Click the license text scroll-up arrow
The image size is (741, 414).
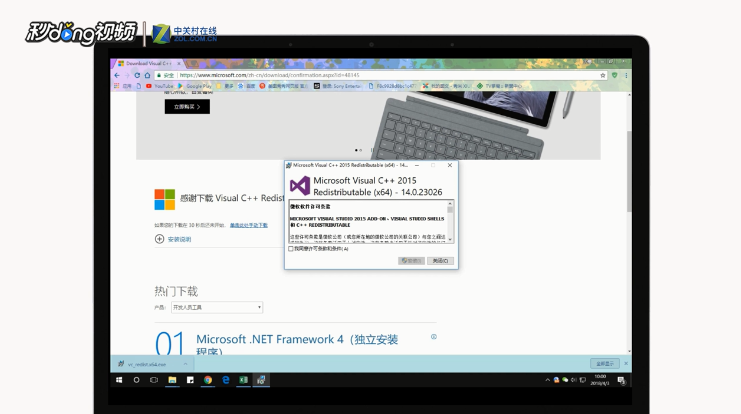[x=450, y=203]
